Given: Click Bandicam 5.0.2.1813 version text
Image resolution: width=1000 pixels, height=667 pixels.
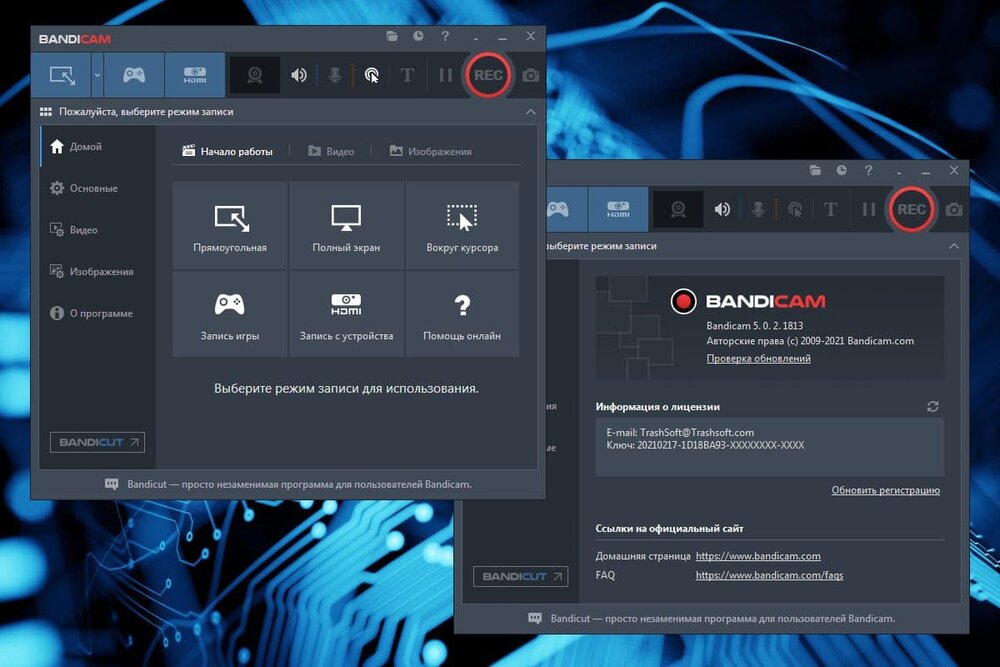Looking at the screenshot, I should coord(754,325).
